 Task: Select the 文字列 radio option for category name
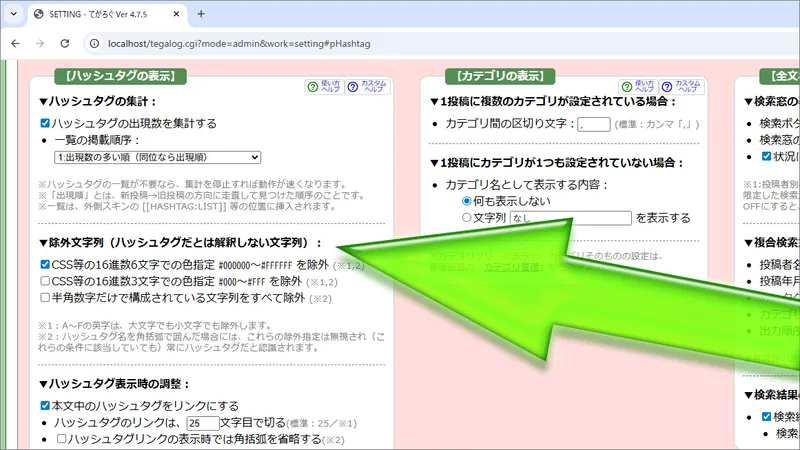466,217
